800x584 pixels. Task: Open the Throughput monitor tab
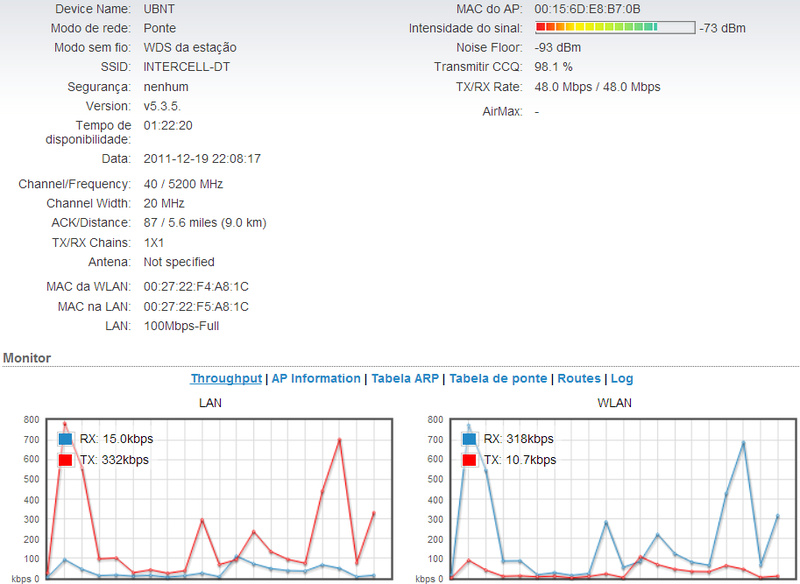pyautogui.click(x=226, y=378)
